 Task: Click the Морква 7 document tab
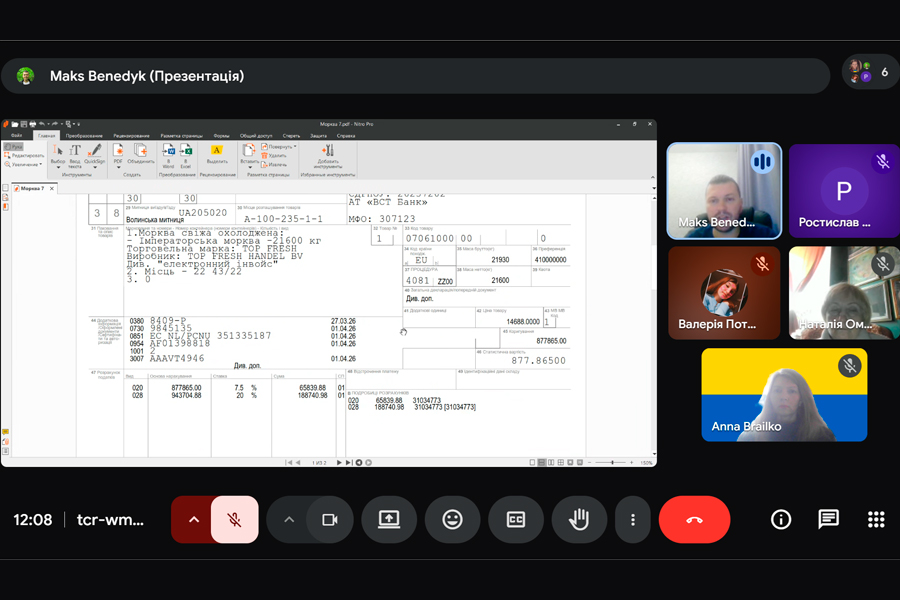click(x=32, y=188)
